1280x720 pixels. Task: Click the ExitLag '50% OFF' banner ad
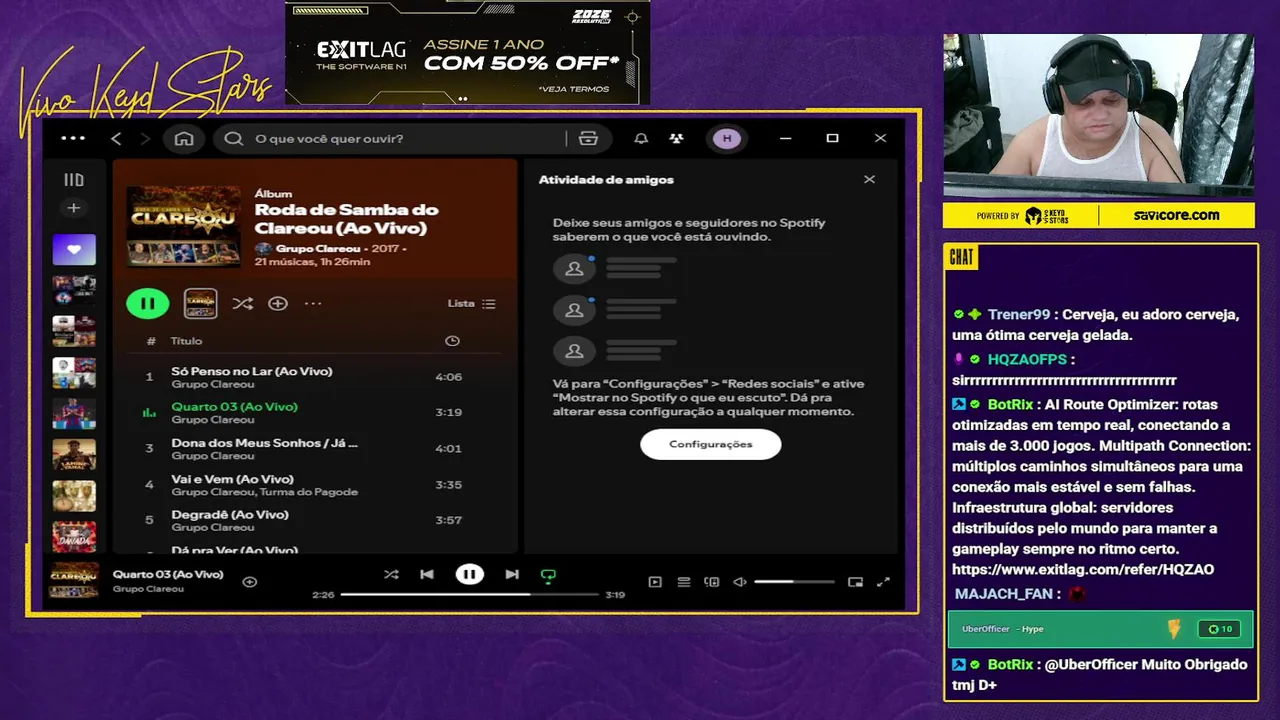pyautogui.click(x=467, y=53)
